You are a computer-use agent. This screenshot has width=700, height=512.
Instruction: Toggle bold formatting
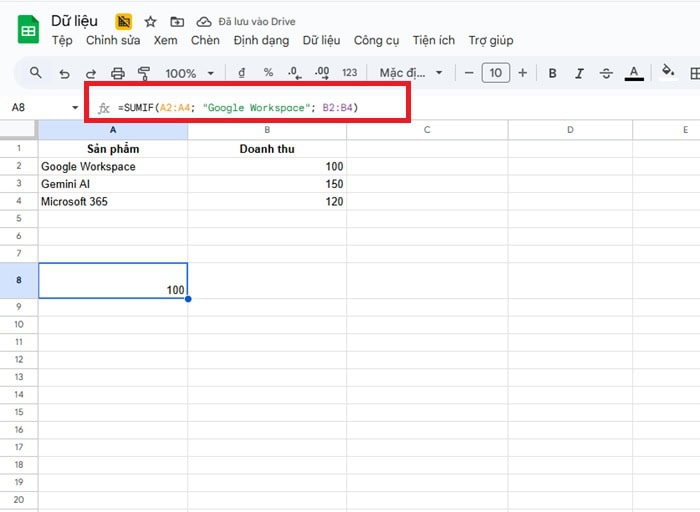(552, 73)
